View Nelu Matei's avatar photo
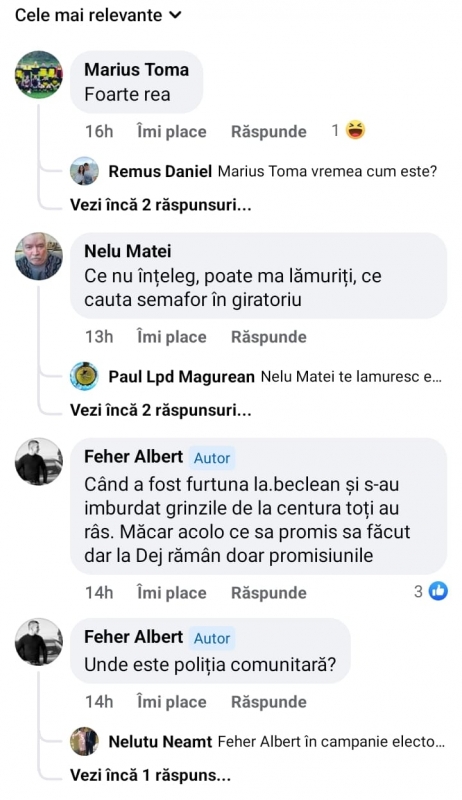 point(39,256)
